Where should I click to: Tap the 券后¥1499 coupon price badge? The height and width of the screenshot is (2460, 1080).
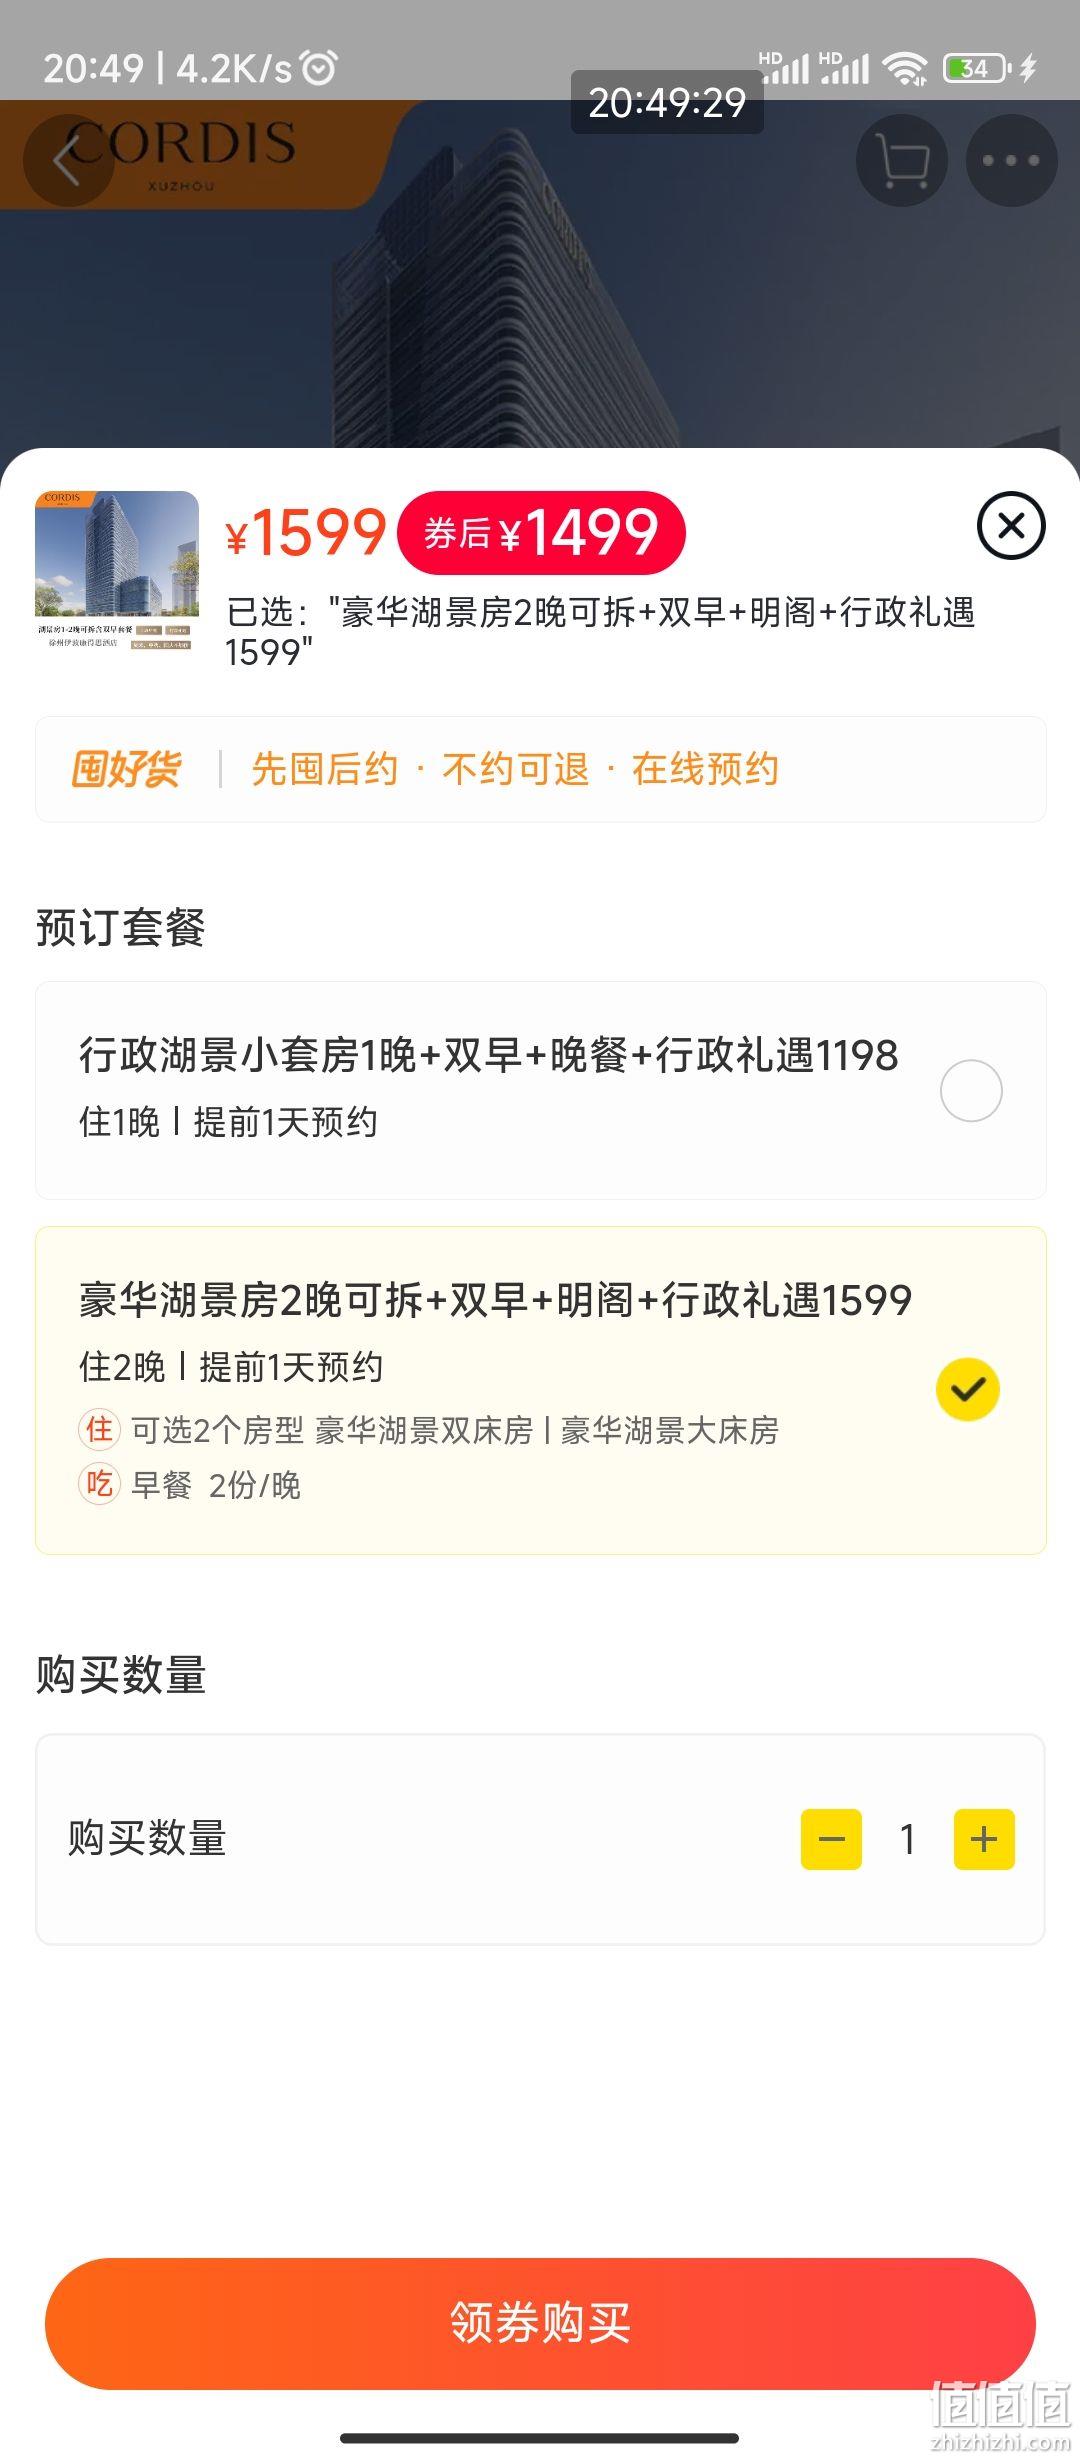pos(541,532)
